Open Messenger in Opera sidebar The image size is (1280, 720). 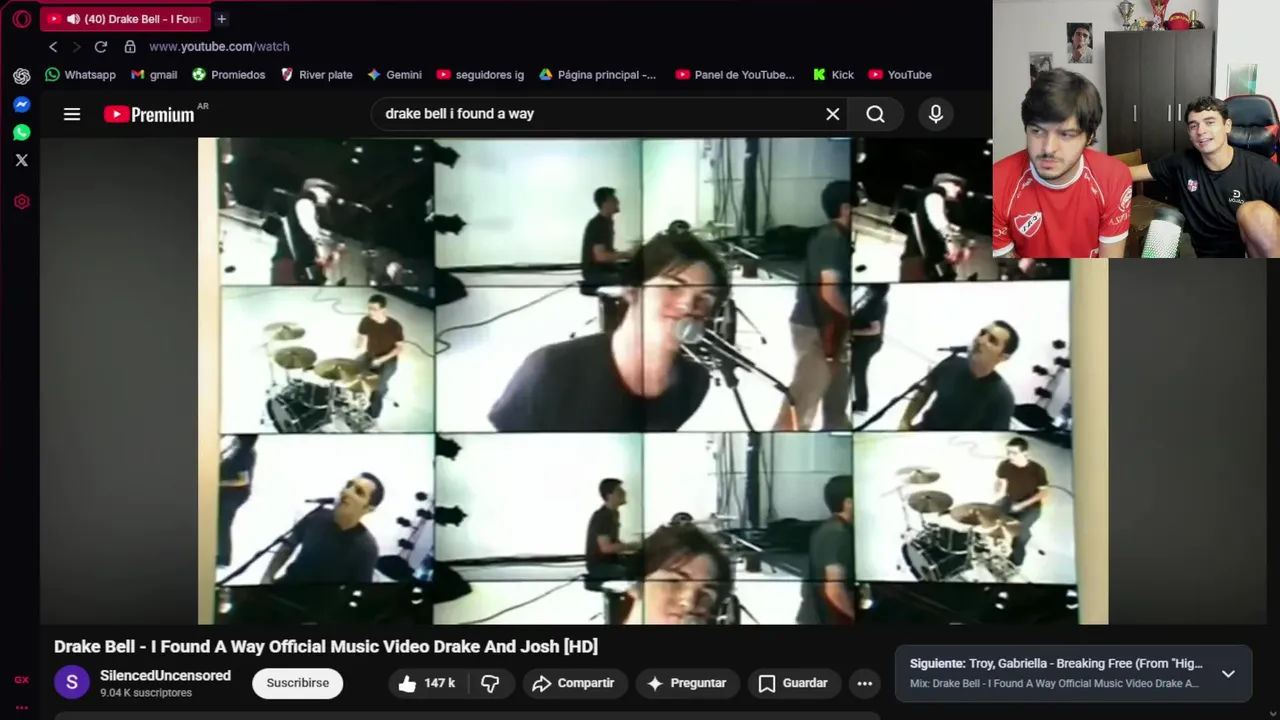21,104
